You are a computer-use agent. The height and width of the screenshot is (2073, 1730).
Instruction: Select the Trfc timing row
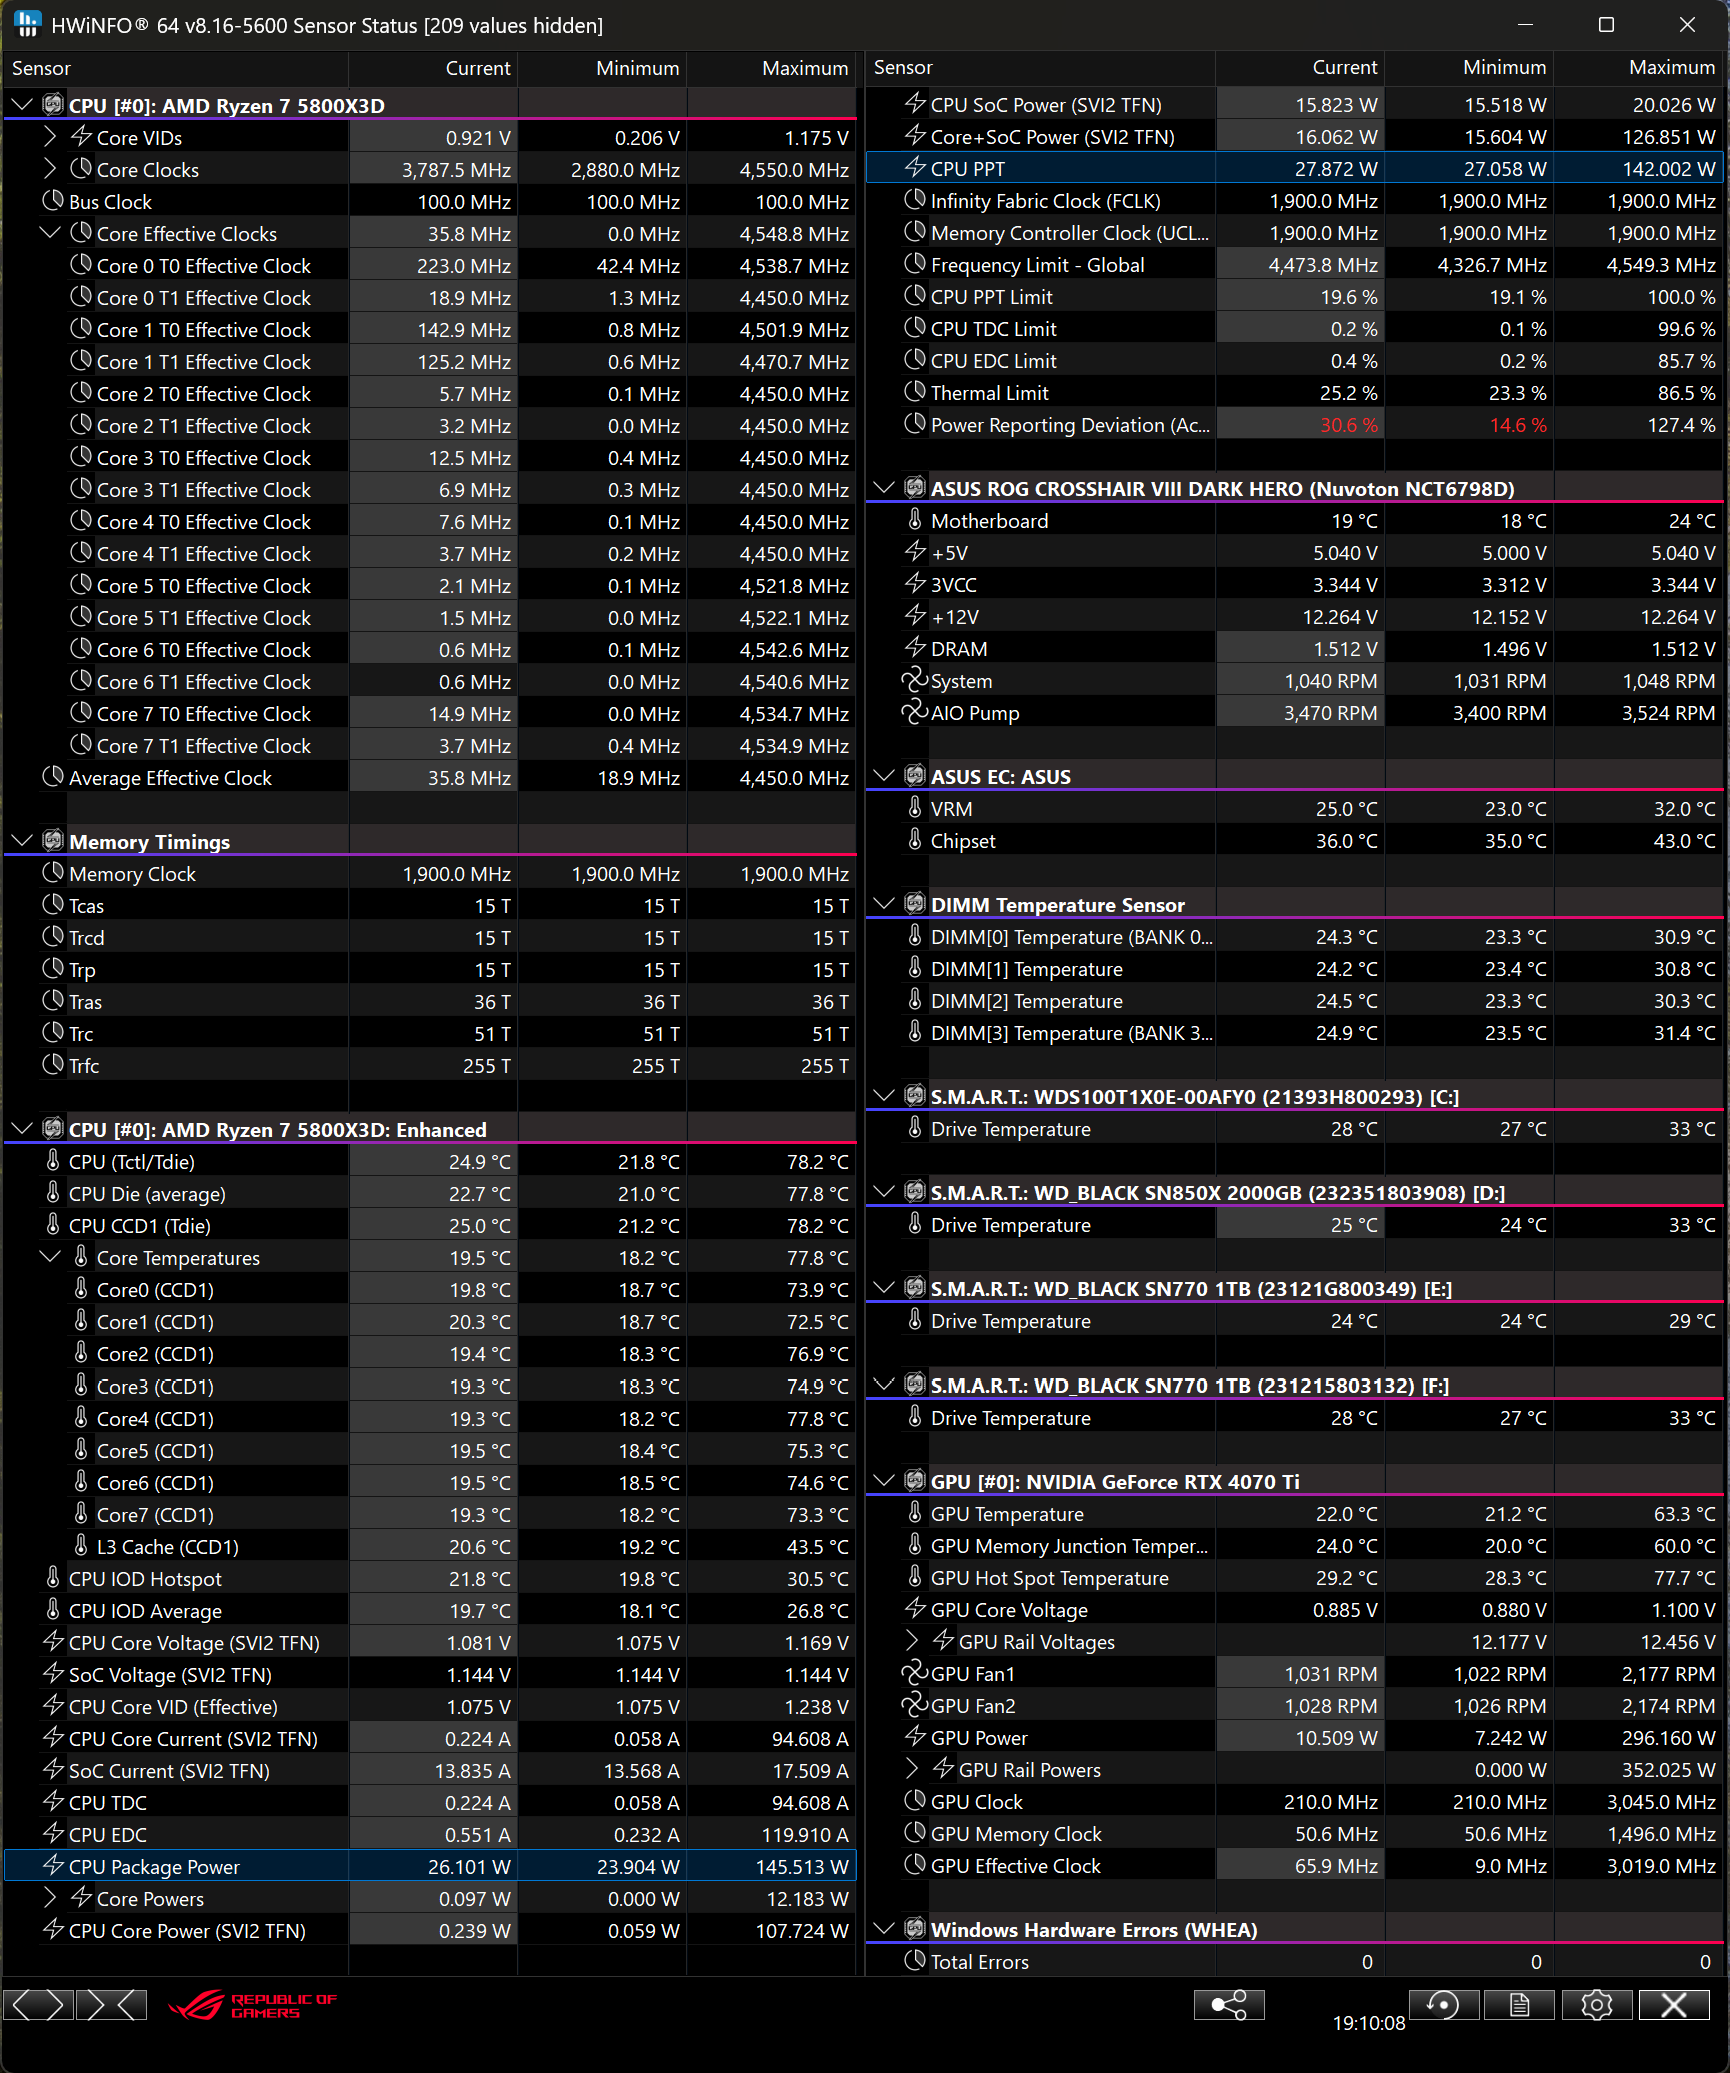click(430, 1065)
